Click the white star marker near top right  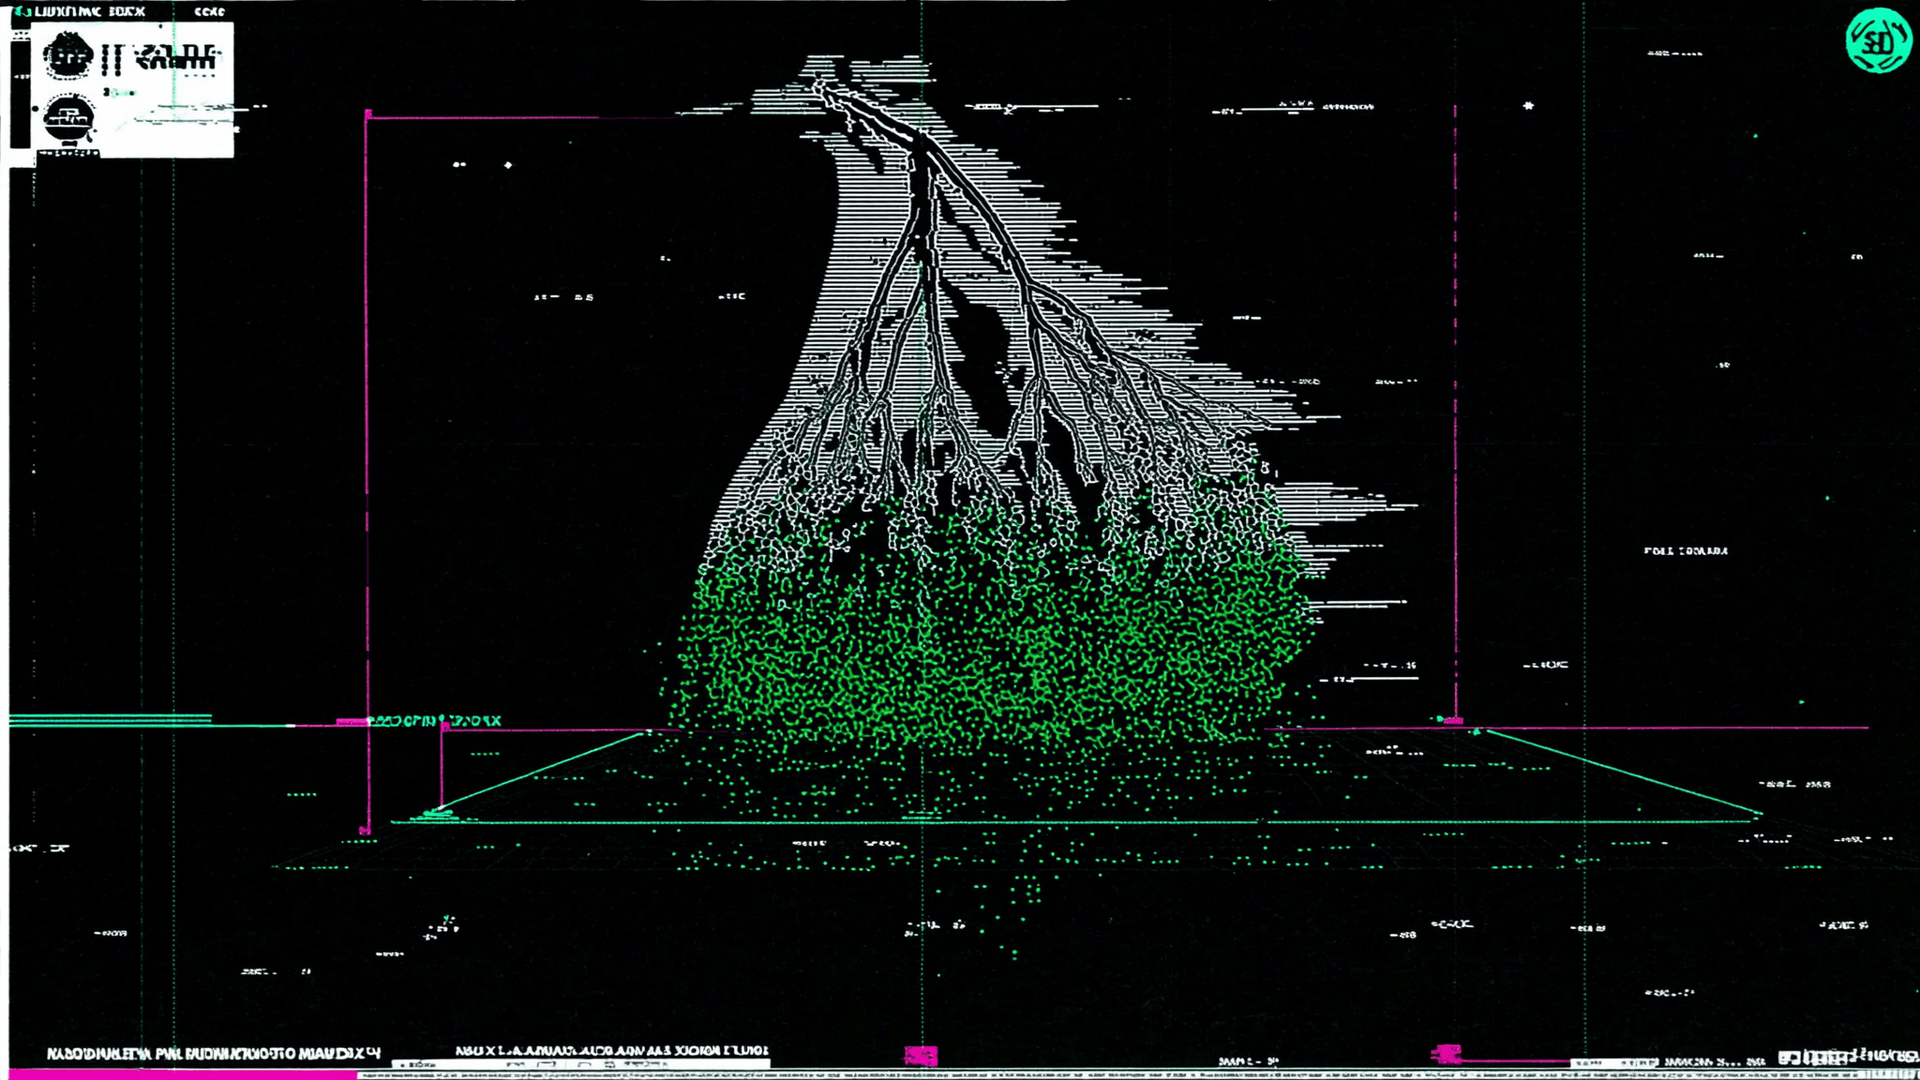tap(1528, 105)
